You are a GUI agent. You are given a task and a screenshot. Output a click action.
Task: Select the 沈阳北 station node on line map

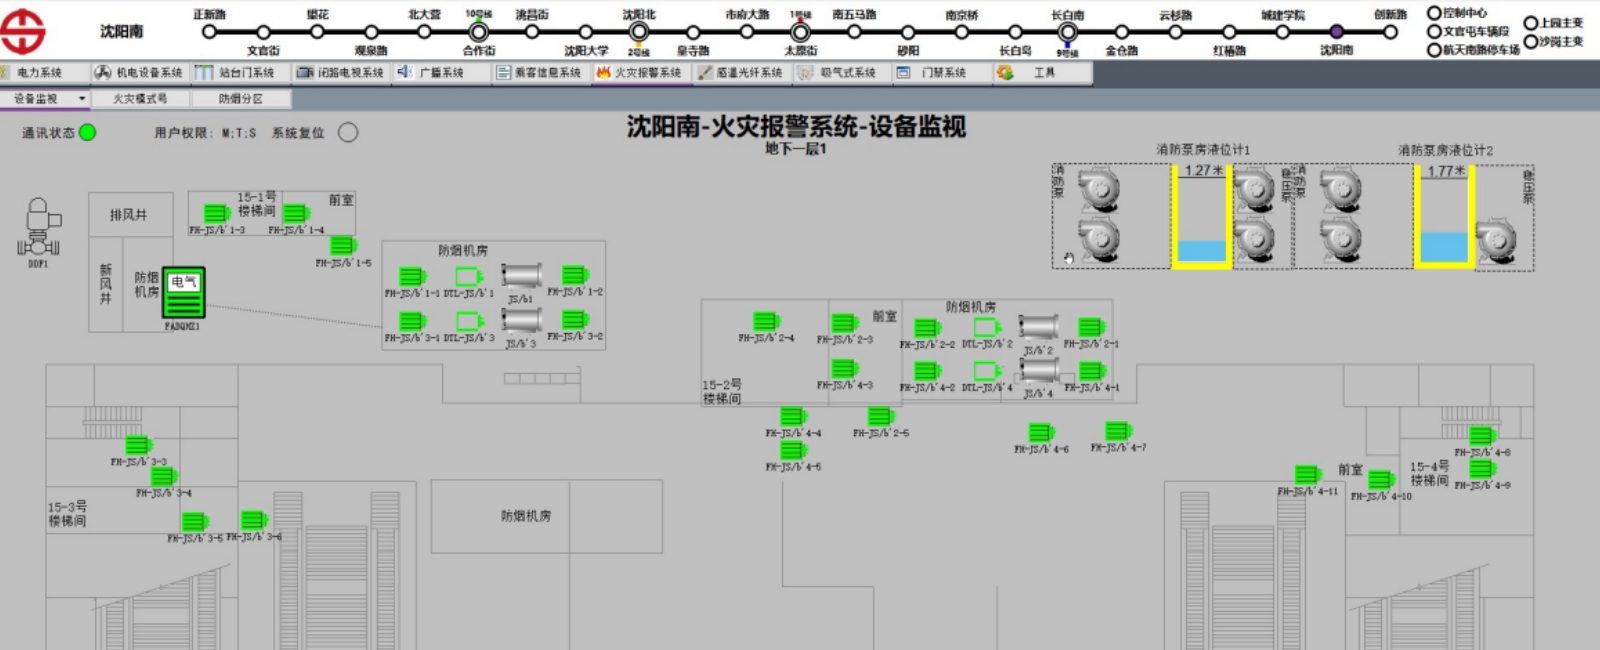tap(639, 32)
